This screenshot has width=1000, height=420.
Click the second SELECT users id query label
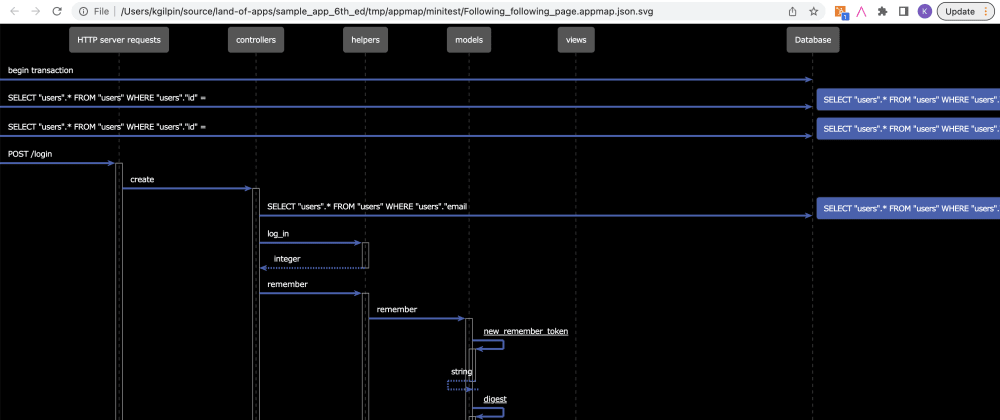click(107, 127)
